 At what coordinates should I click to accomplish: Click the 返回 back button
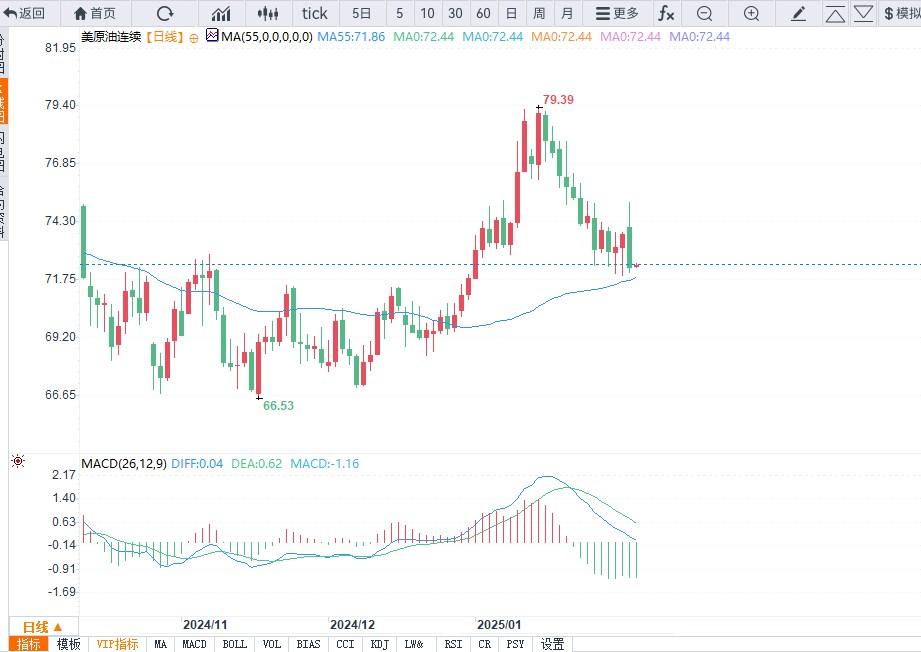coord(24,13)
